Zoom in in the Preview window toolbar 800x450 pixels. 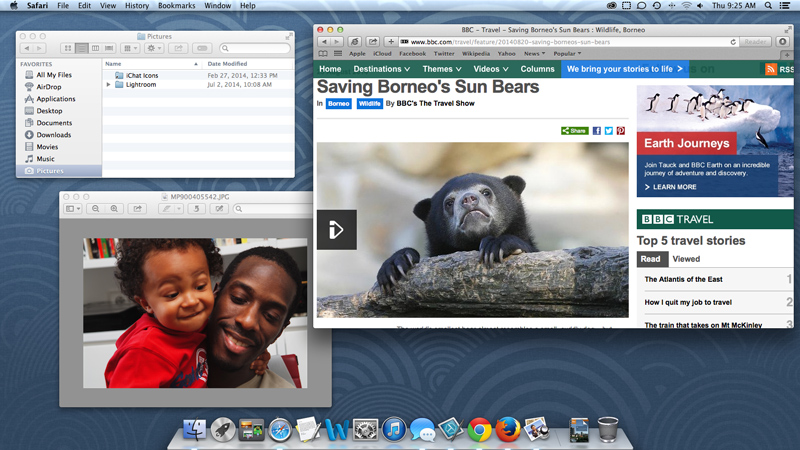(x=114, y=209)
